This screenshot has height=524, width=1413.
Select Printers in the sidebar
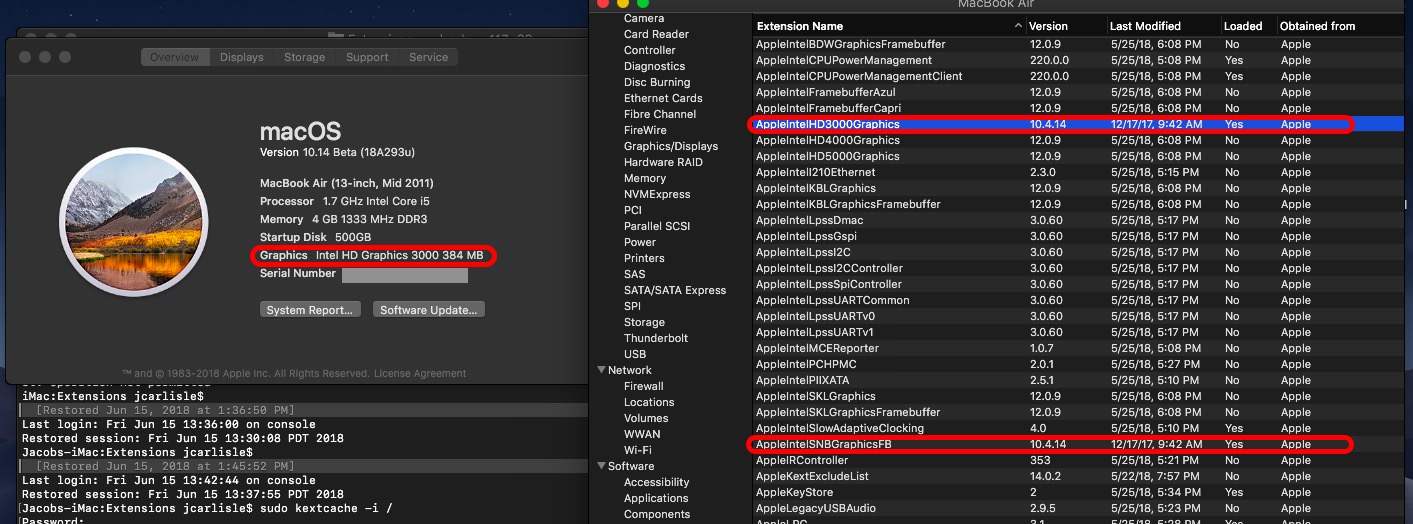644,258
